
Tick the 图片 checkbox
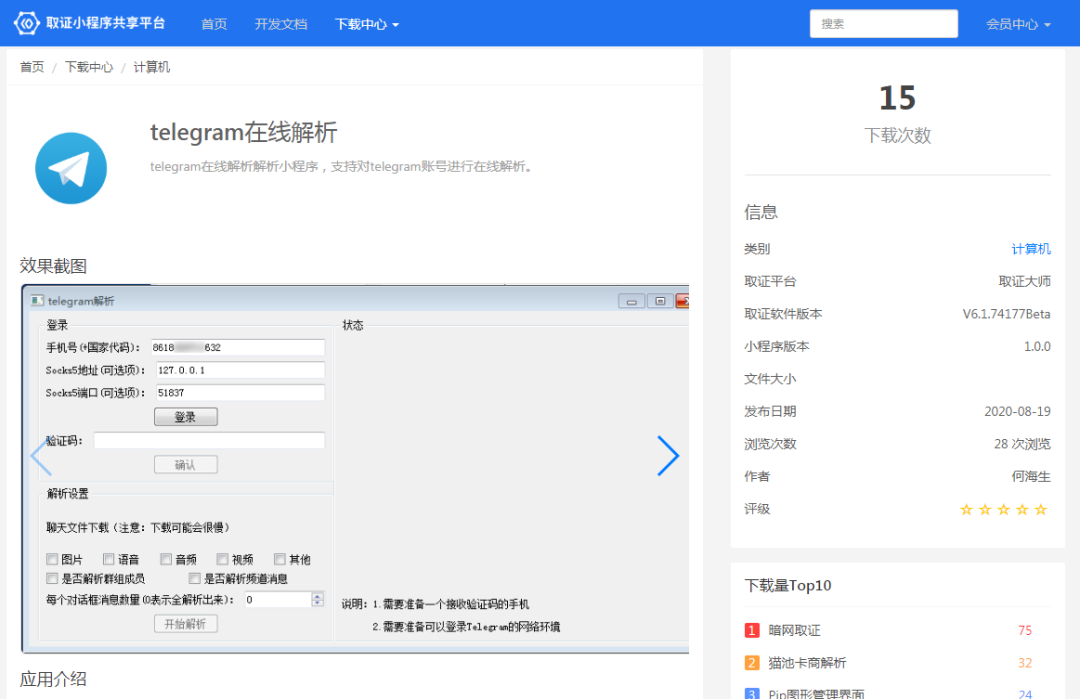52,559
